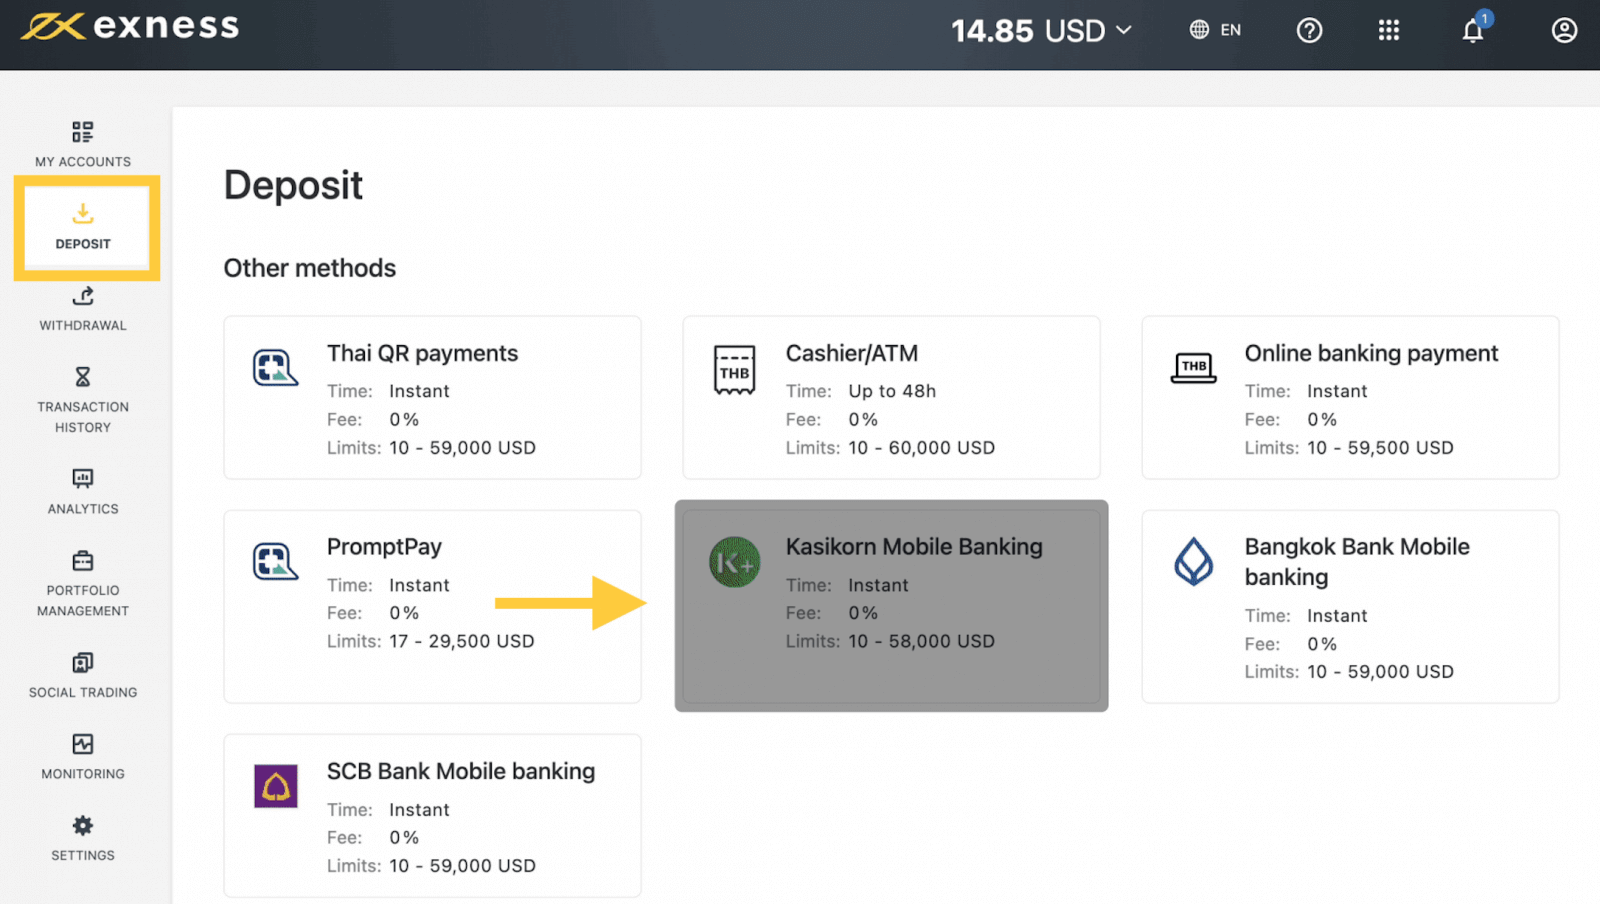This screenshot has width=1600, height=904.
Task: Open the notifications bell
Action: click(1474, 30)
